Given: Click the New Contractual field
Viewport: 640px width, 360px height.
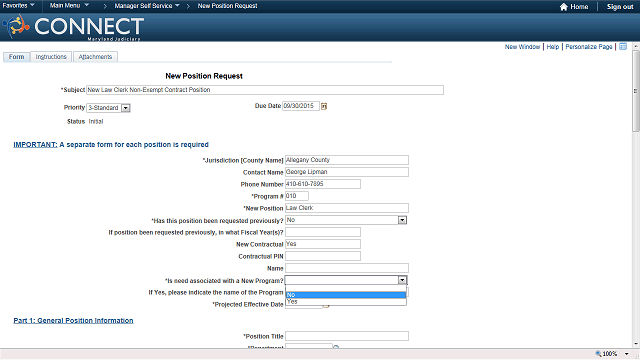Looking at the screenshot, I should pyautogui.click(x=323, y=244).
